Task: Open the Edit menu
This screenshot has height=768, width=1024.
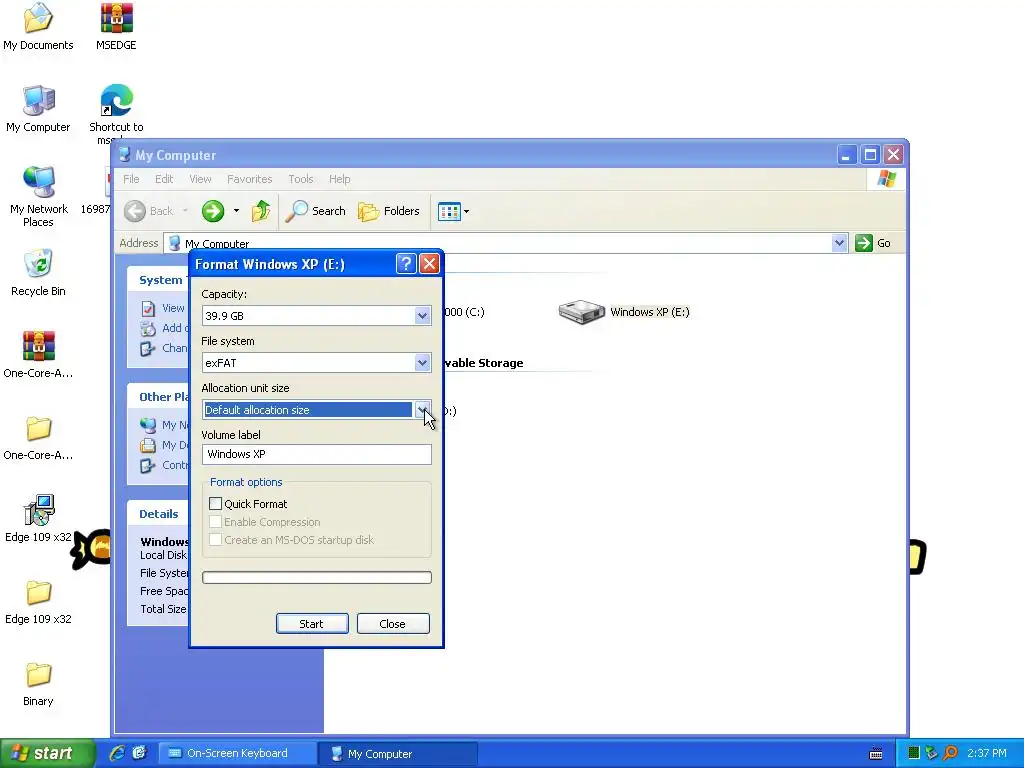Action: click(x=164, y=179)
